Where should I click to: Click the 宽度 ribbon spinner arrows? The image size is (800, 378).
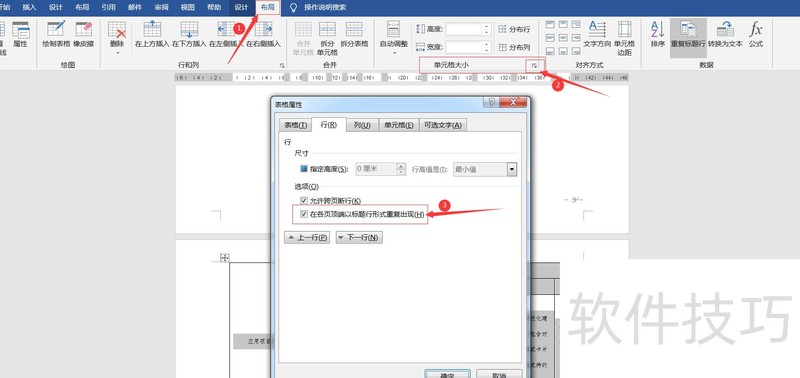pyautogui.click(x=487, y=47)
